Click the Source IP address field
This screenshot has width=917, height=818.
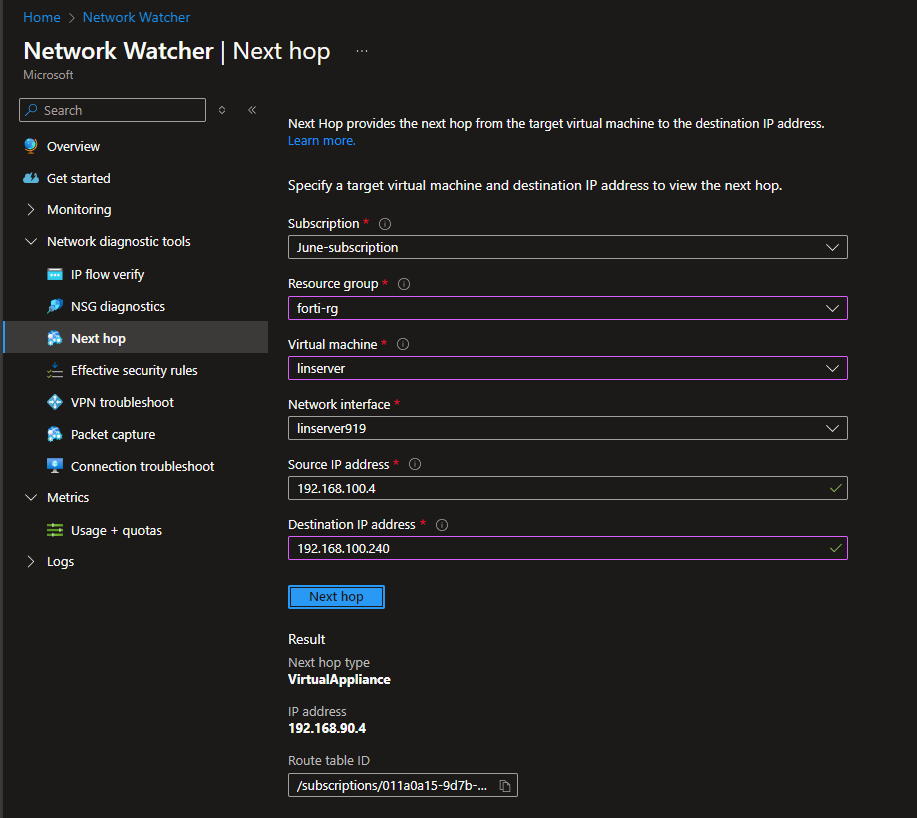(x=567, y=488)
